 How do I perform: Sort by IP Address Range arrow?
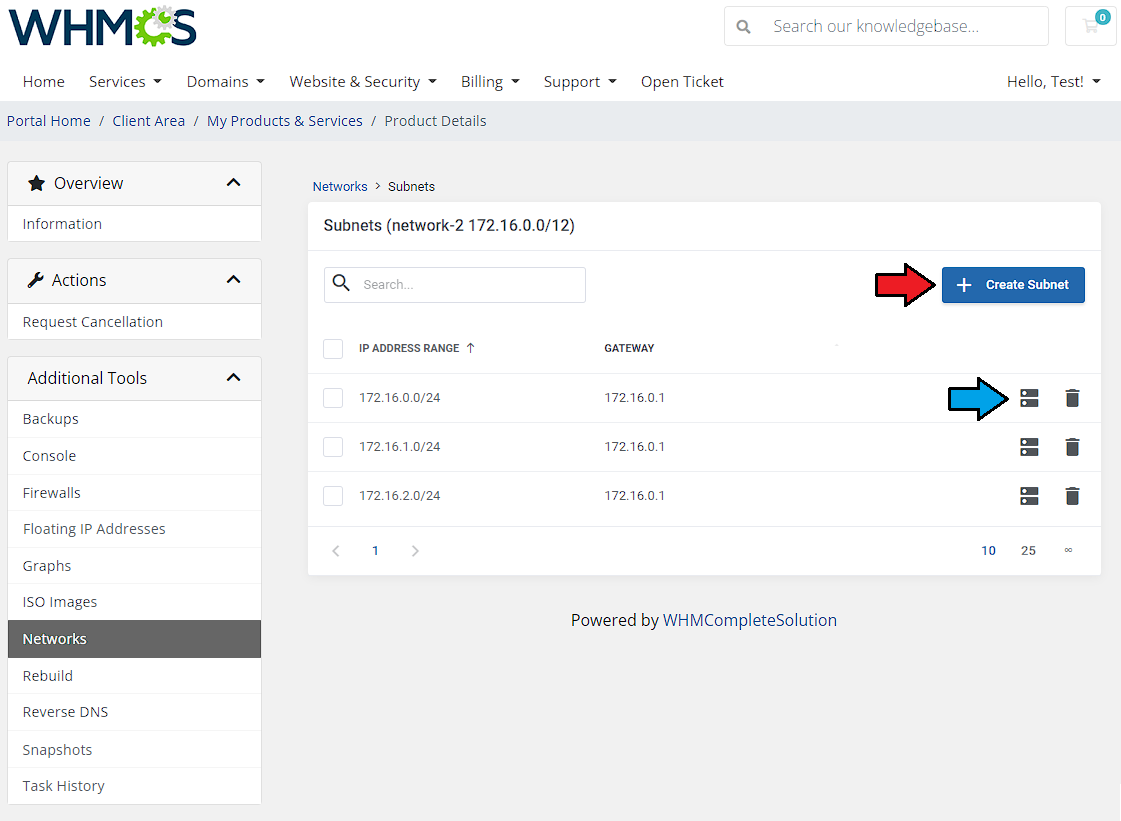click(470, 348)
